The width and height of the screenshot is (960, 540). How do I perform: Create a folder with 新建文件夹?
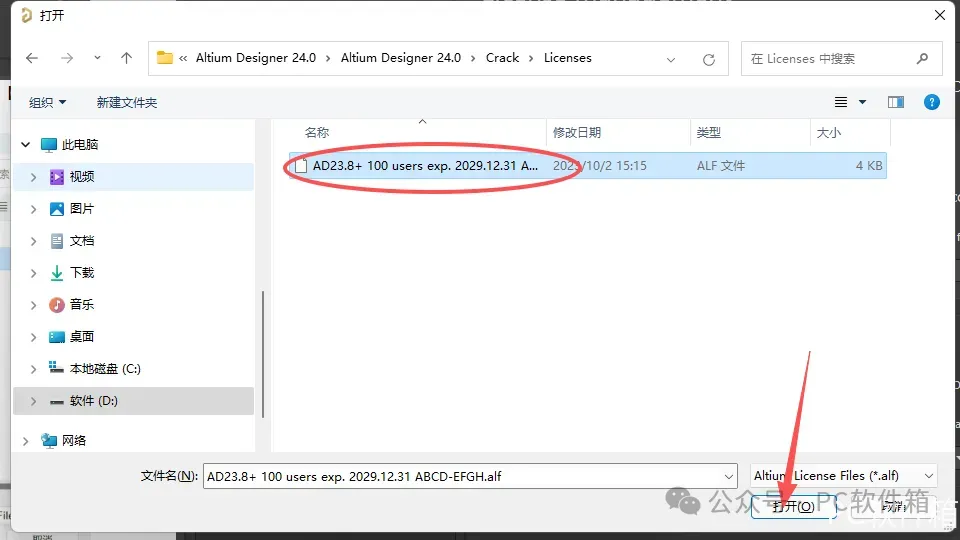[127, 102]
